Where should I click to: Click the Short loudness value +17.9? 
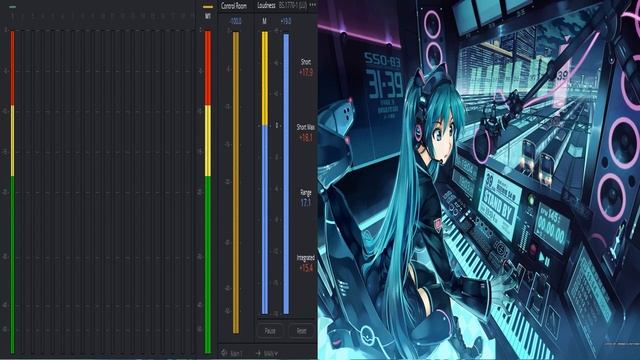[x=306, y=73]
